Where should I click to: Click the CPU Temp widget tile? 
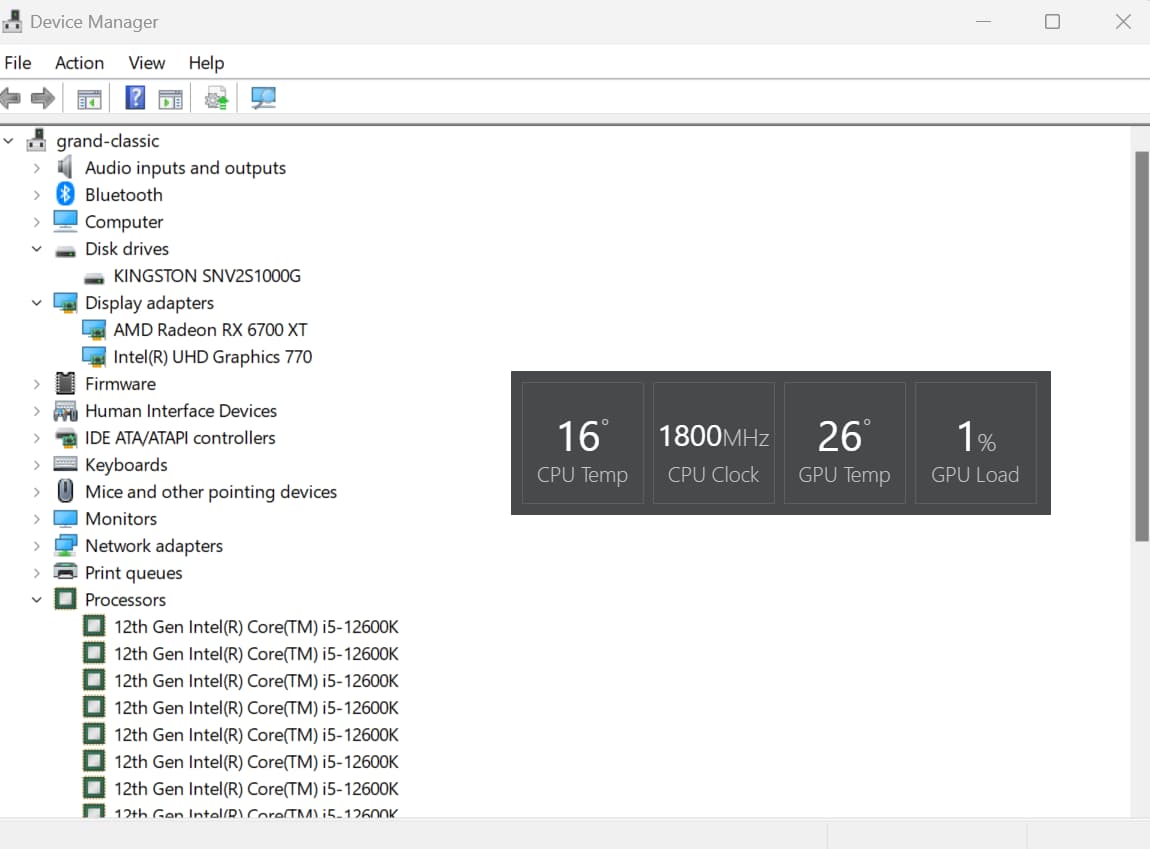point(582,443)
